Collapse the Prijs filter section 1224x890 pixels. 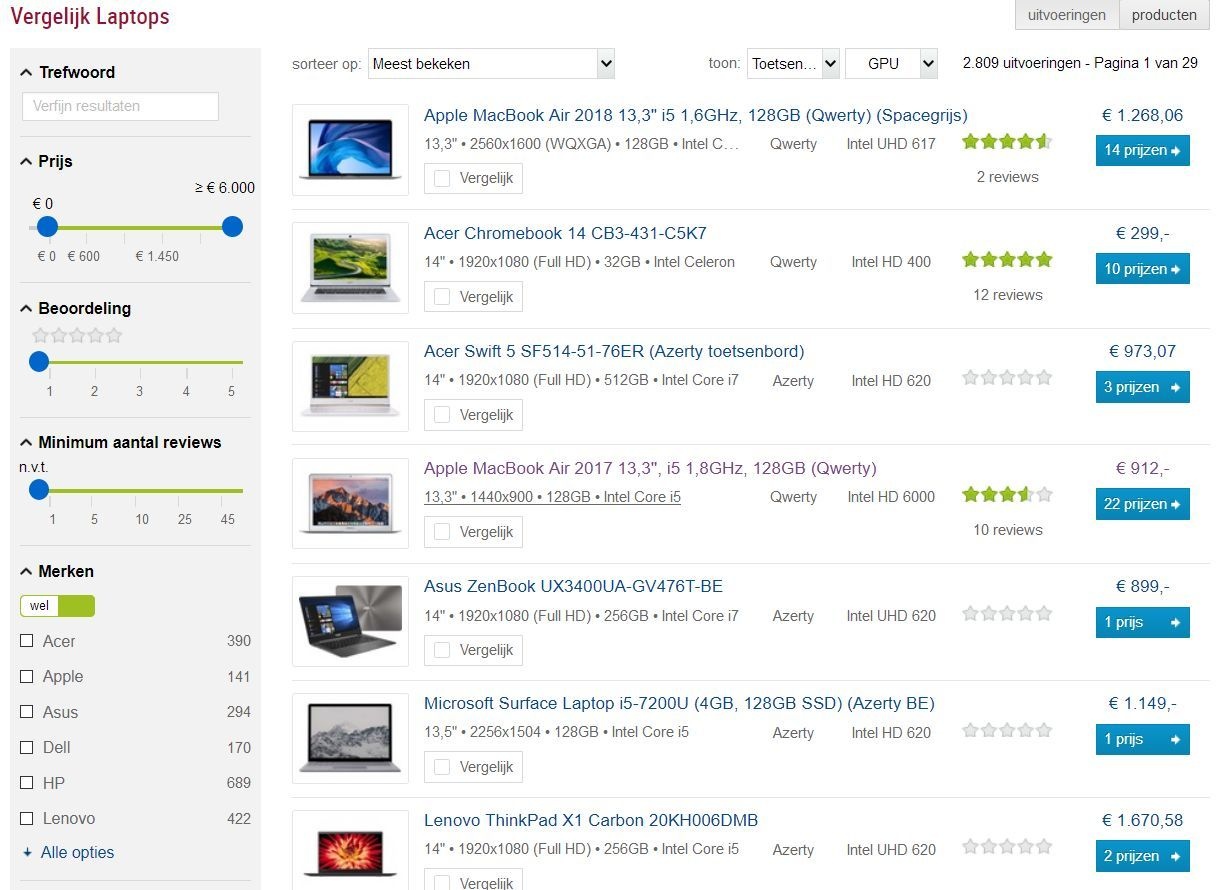46,161
